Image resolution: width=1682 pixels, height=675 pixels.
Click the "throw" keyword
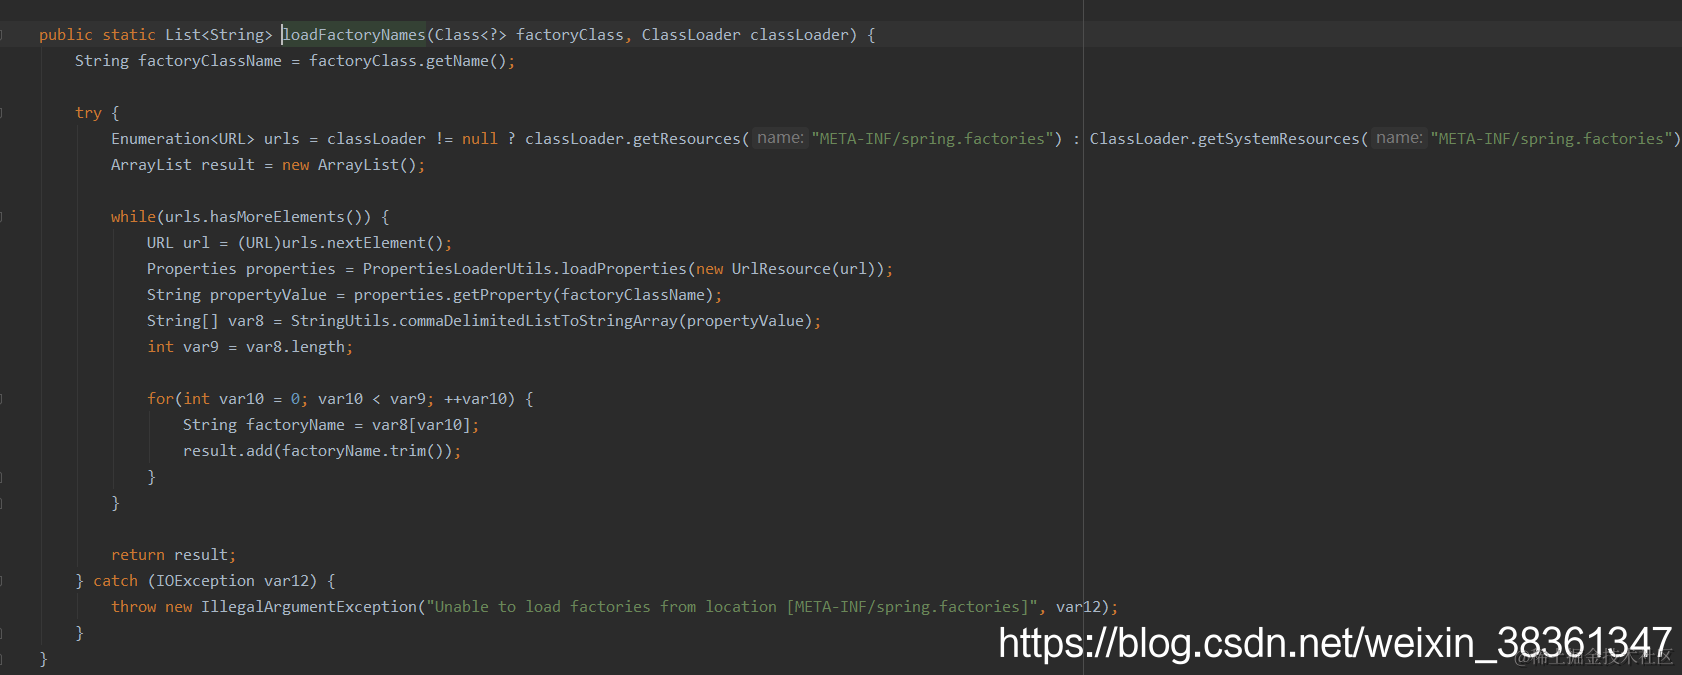[x=133, y=607]
